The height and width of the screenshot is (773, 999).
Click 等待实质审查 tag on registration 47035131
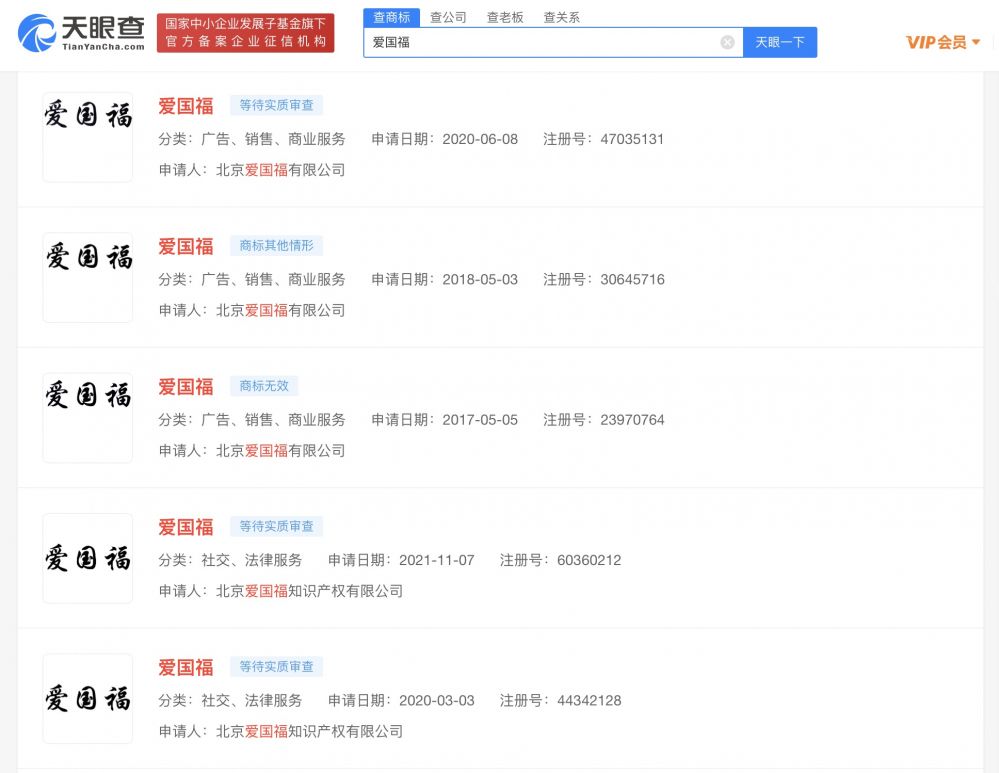(276, 105)
